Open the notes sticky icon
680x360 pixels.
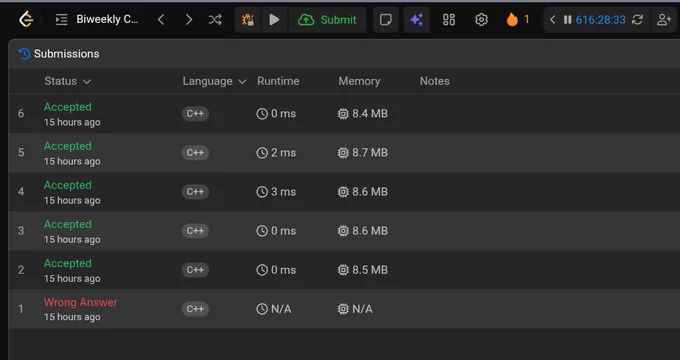(x=386, y=20)
